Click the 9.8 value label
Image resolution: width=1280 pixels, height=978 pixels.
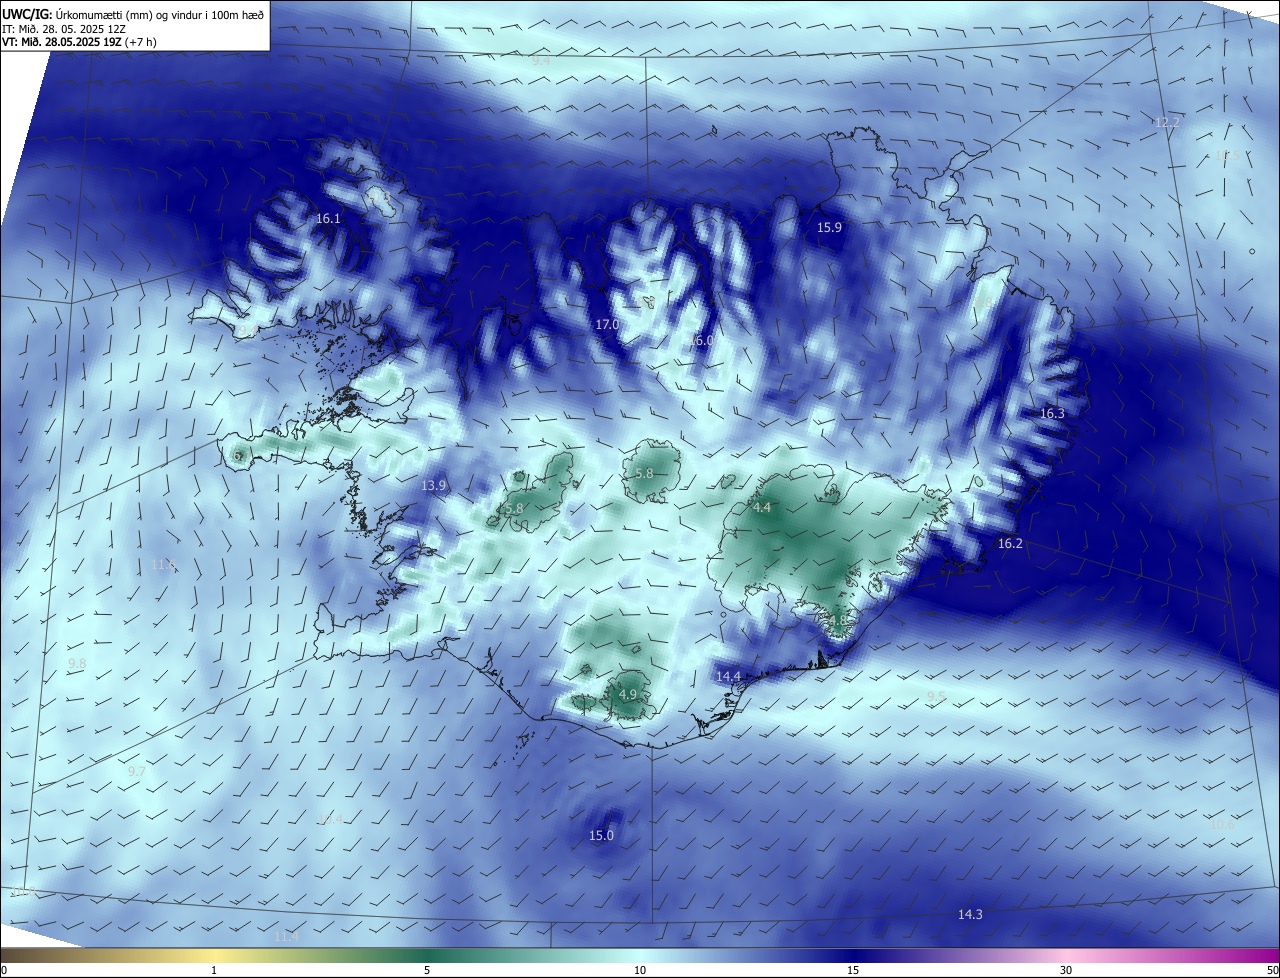(x=77, y=663)
